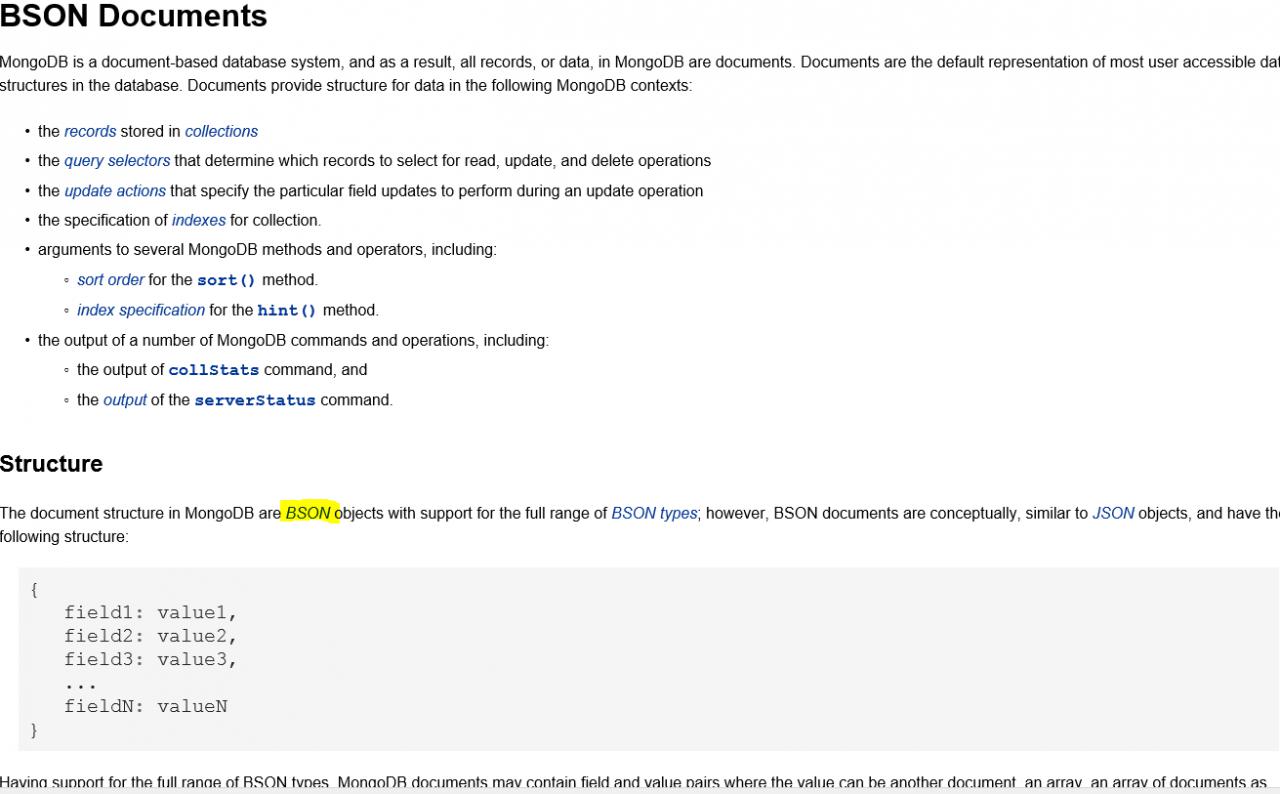
Task: Click the 'Structure' section heading
Action: 51,464
